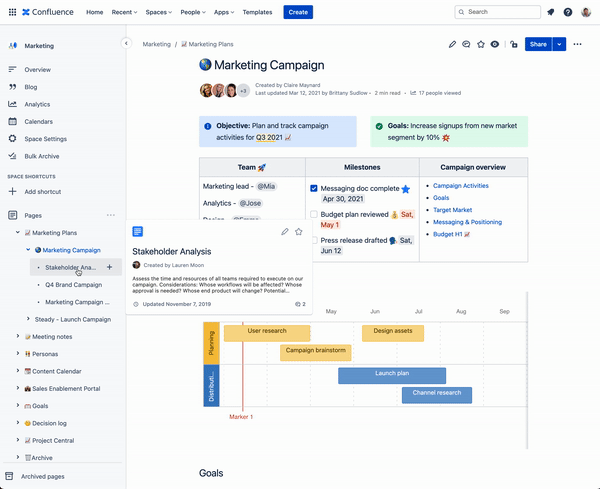Open Q4 Brand Campaign page in tree
Image resolution: width=600 pixels, height=489 pixels.
coord(73,285)
